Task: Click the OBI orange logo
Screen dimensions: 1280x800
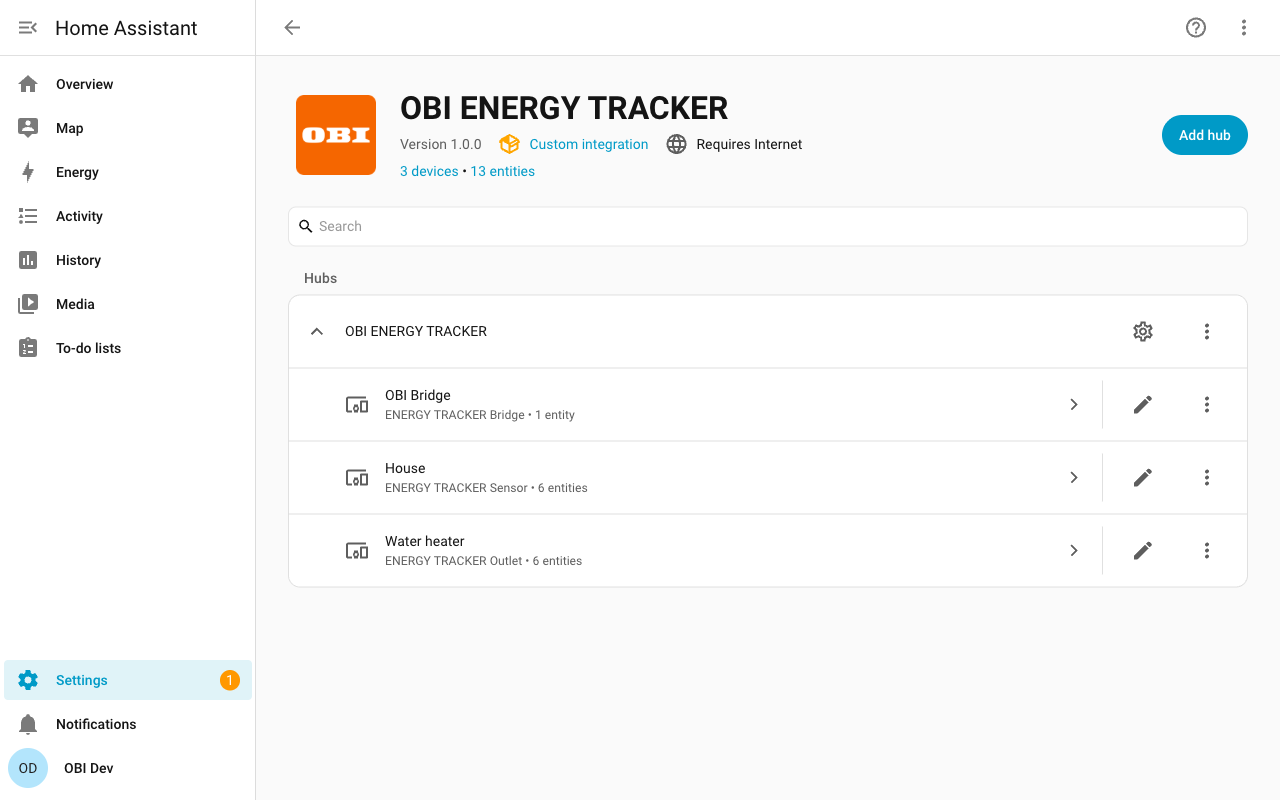Action: coord(336,135)
